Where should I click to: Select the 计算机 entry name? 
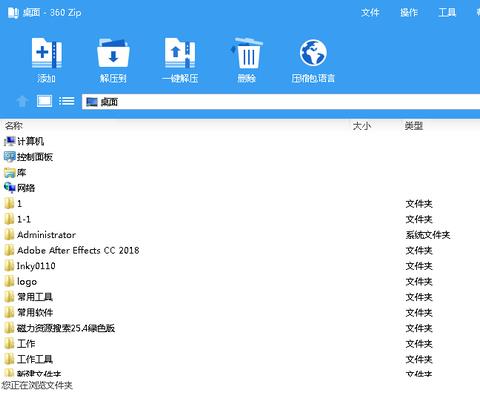31,141
